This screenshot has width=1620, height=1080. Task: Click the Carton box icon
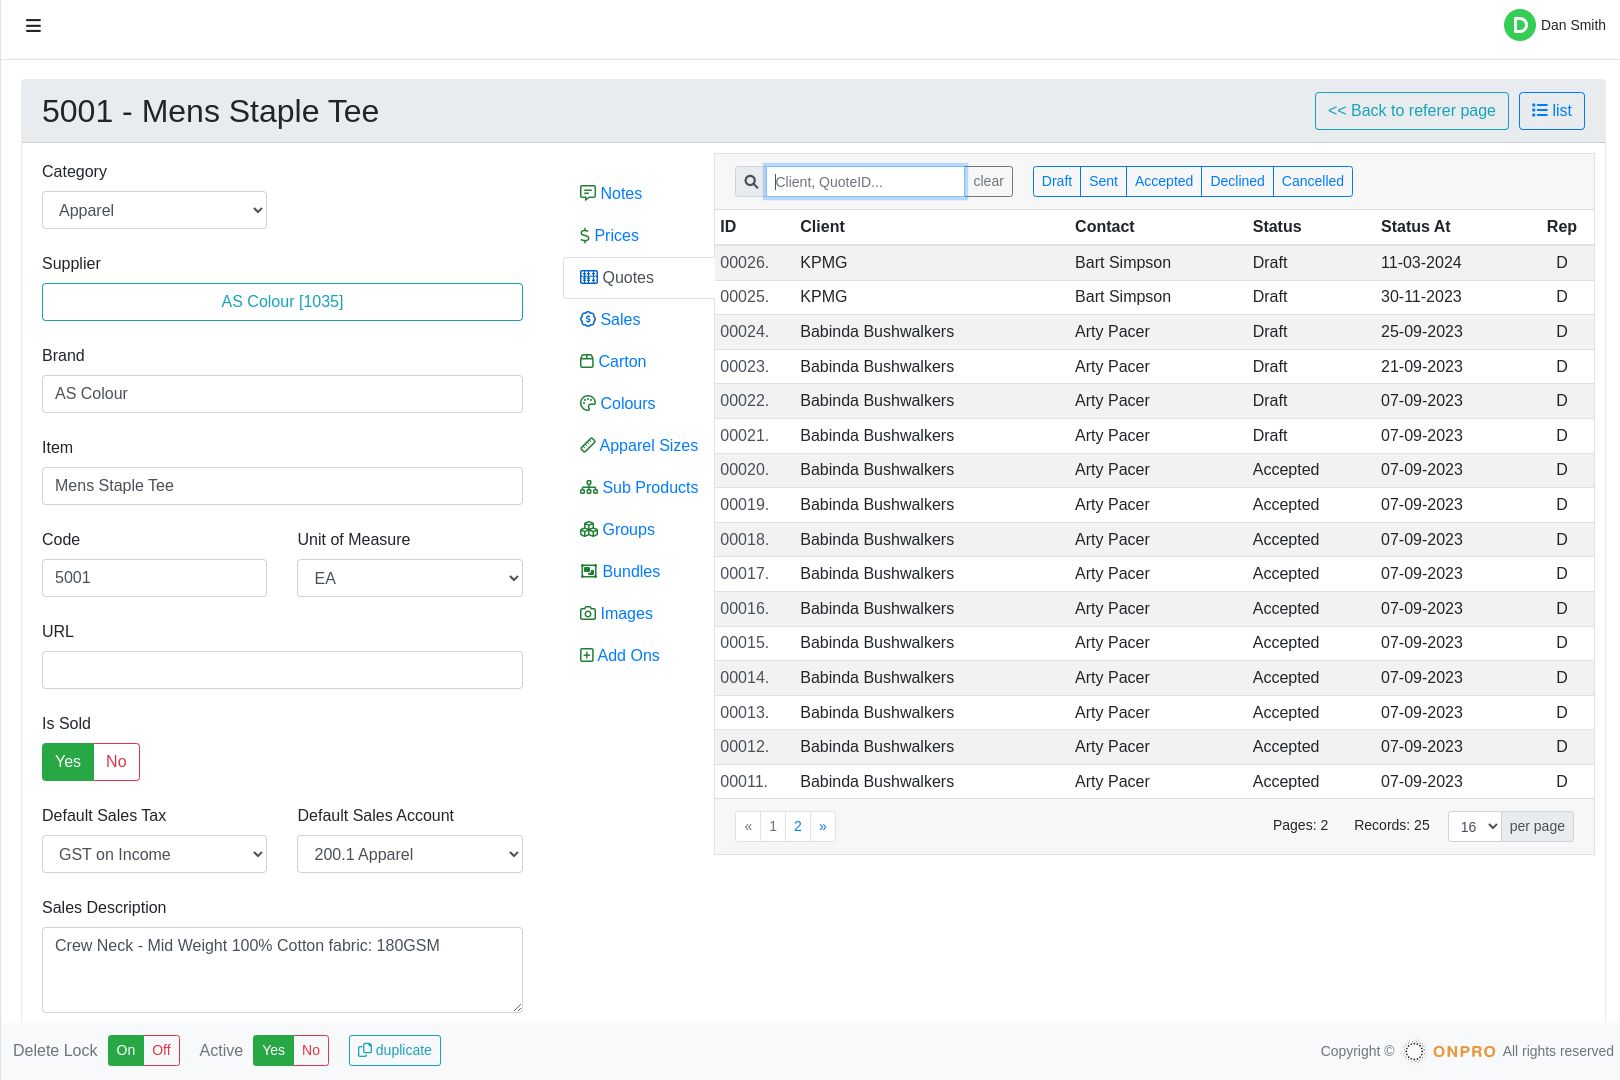click(587, 361)
